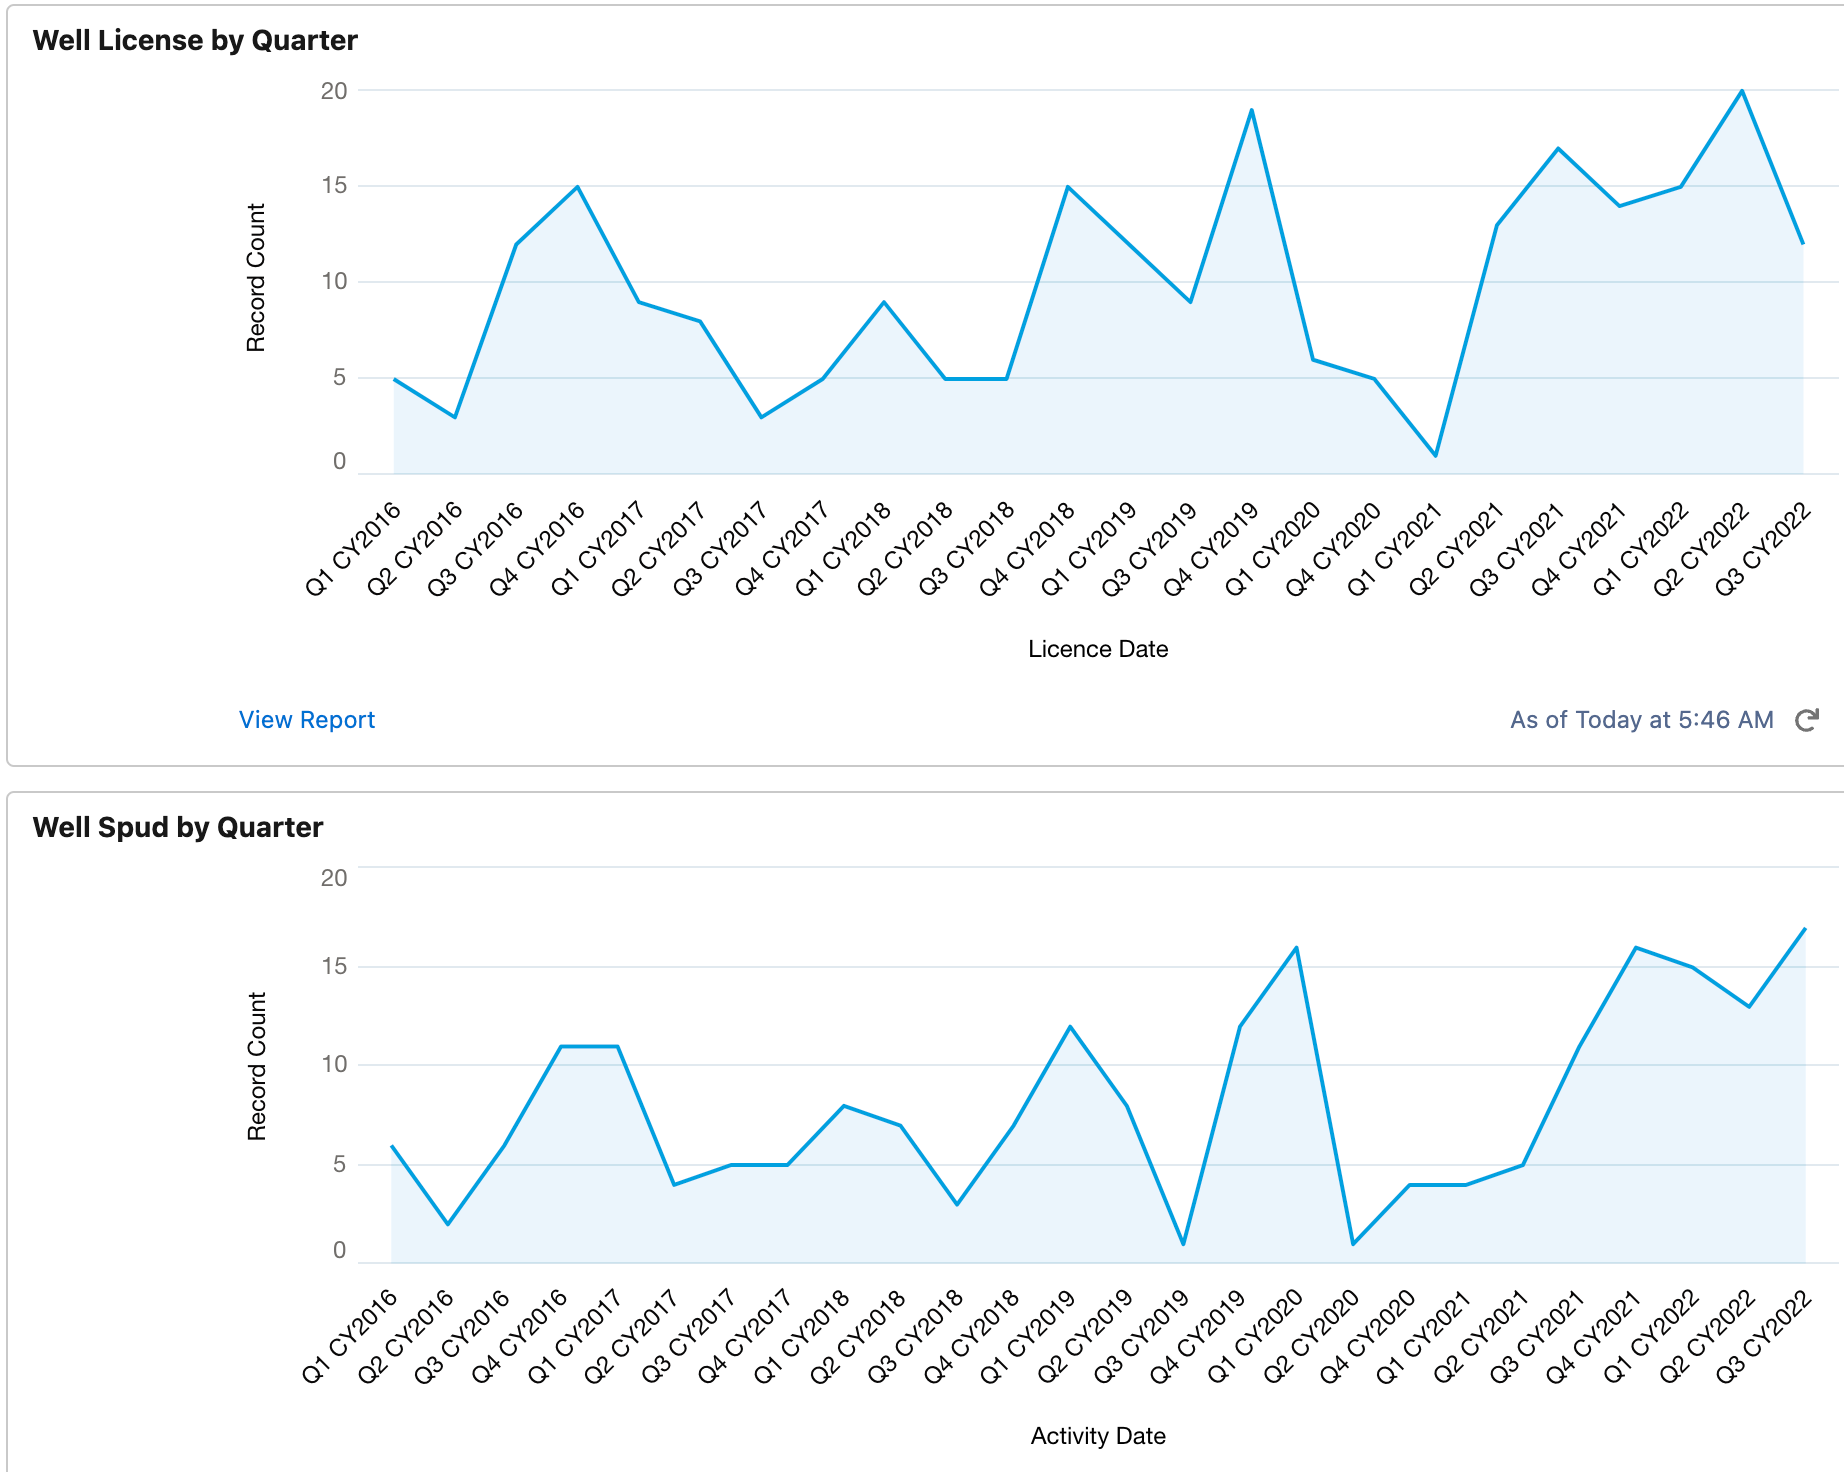Click Q3 CY2019 low point in Spud chart
Screen dimensions: 1844x1472
(x=1184, y=1244)
